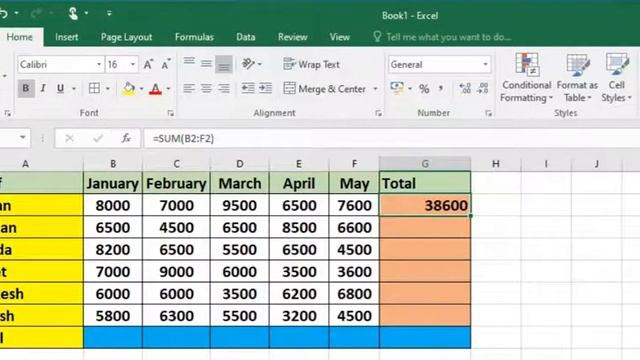The height and width of the screenshot is (360, 640).
Task: Click the Borders icon
Action: pyautogui.click(x=94, y=89)
